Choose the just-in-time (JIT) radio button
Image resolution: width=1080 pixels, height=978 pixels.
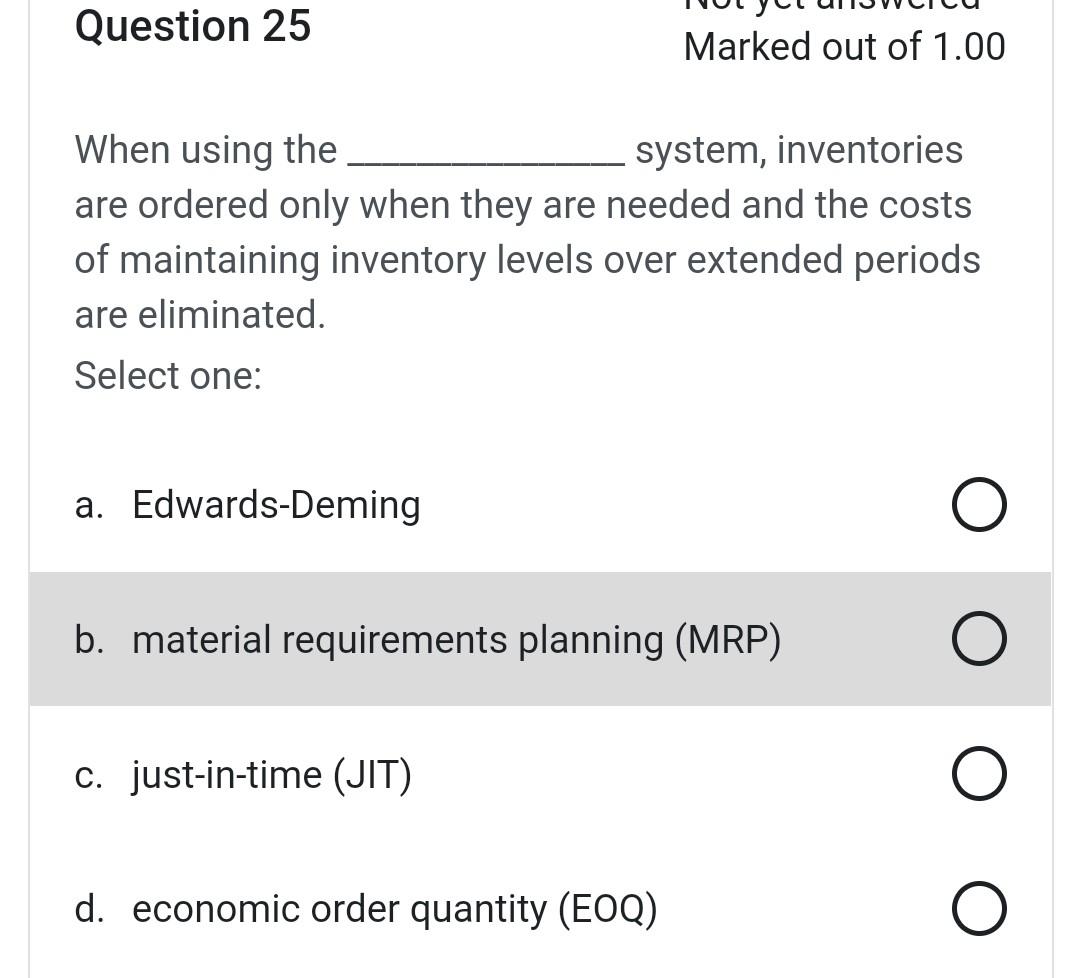[x=979, y=773]
